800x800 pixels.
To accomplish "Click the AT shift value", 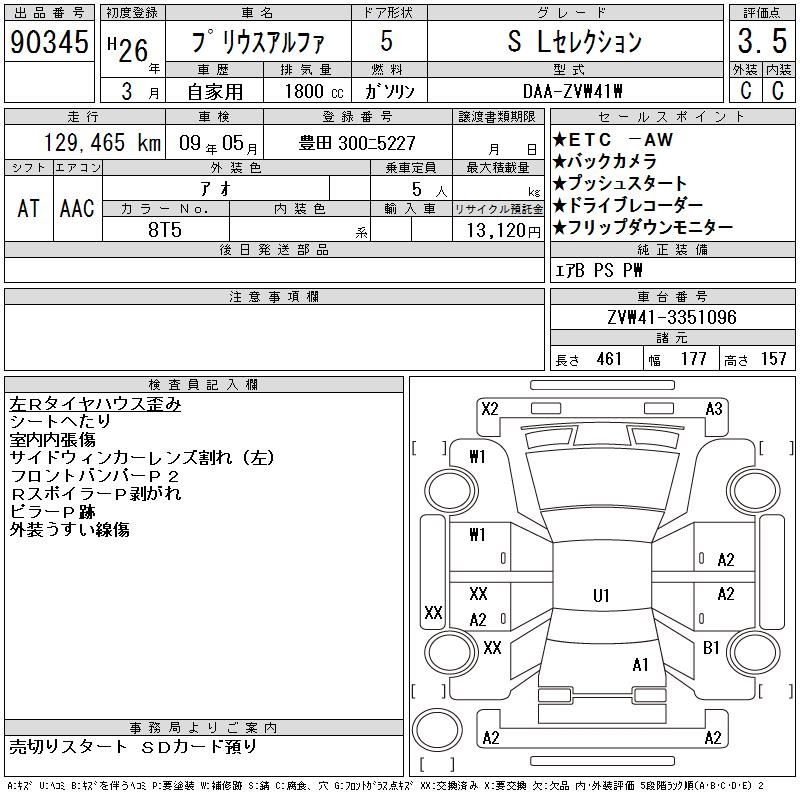I will (28, 209).
